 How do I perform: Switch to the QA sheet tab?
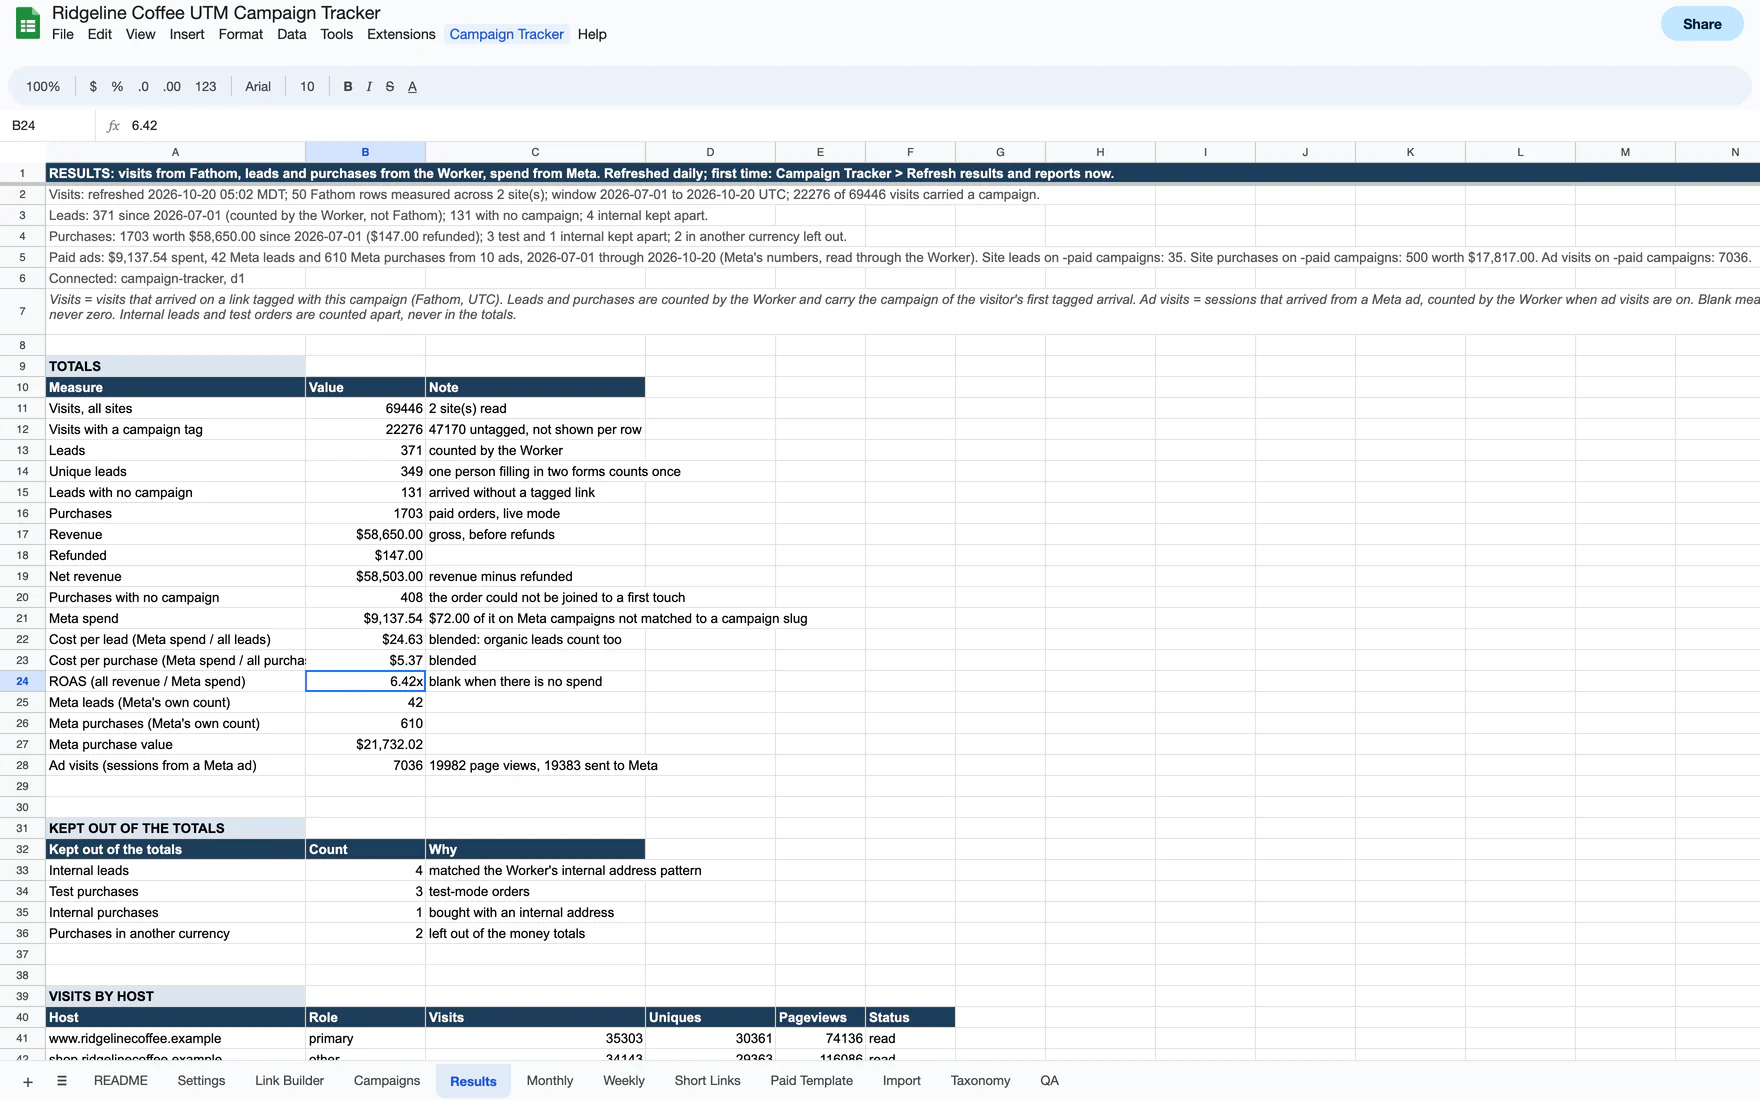click(x=1049, y=1081)
